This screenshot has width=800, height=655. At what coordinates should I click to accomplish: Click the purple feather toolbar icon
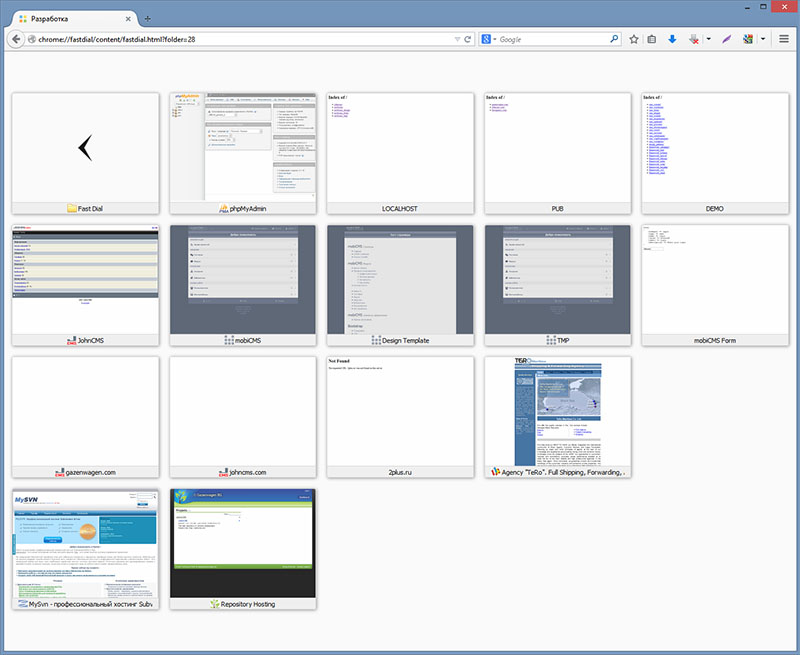[728, 39]
